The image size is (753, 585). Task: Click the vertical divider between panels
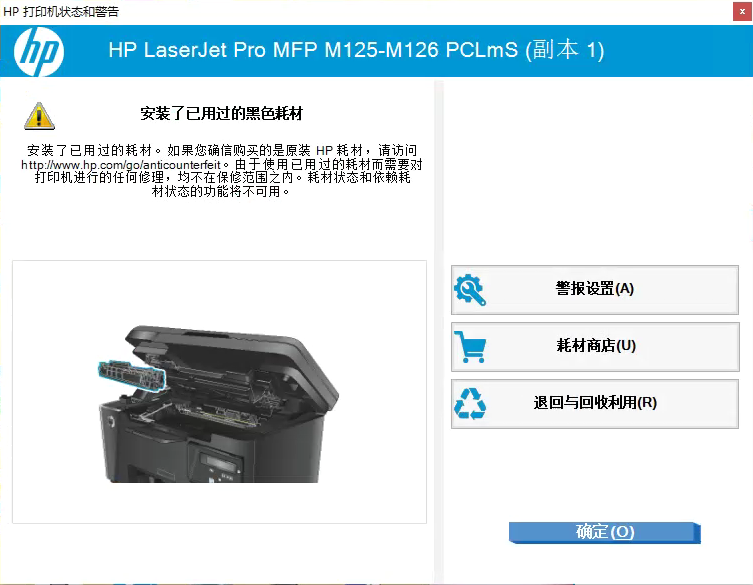pos(438,331)
